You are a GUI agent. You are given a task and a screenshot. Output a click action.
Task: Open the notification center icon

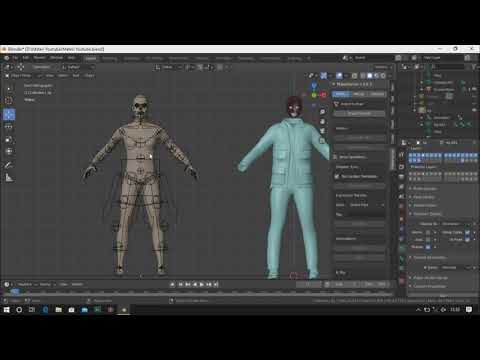tap(469, 310)
